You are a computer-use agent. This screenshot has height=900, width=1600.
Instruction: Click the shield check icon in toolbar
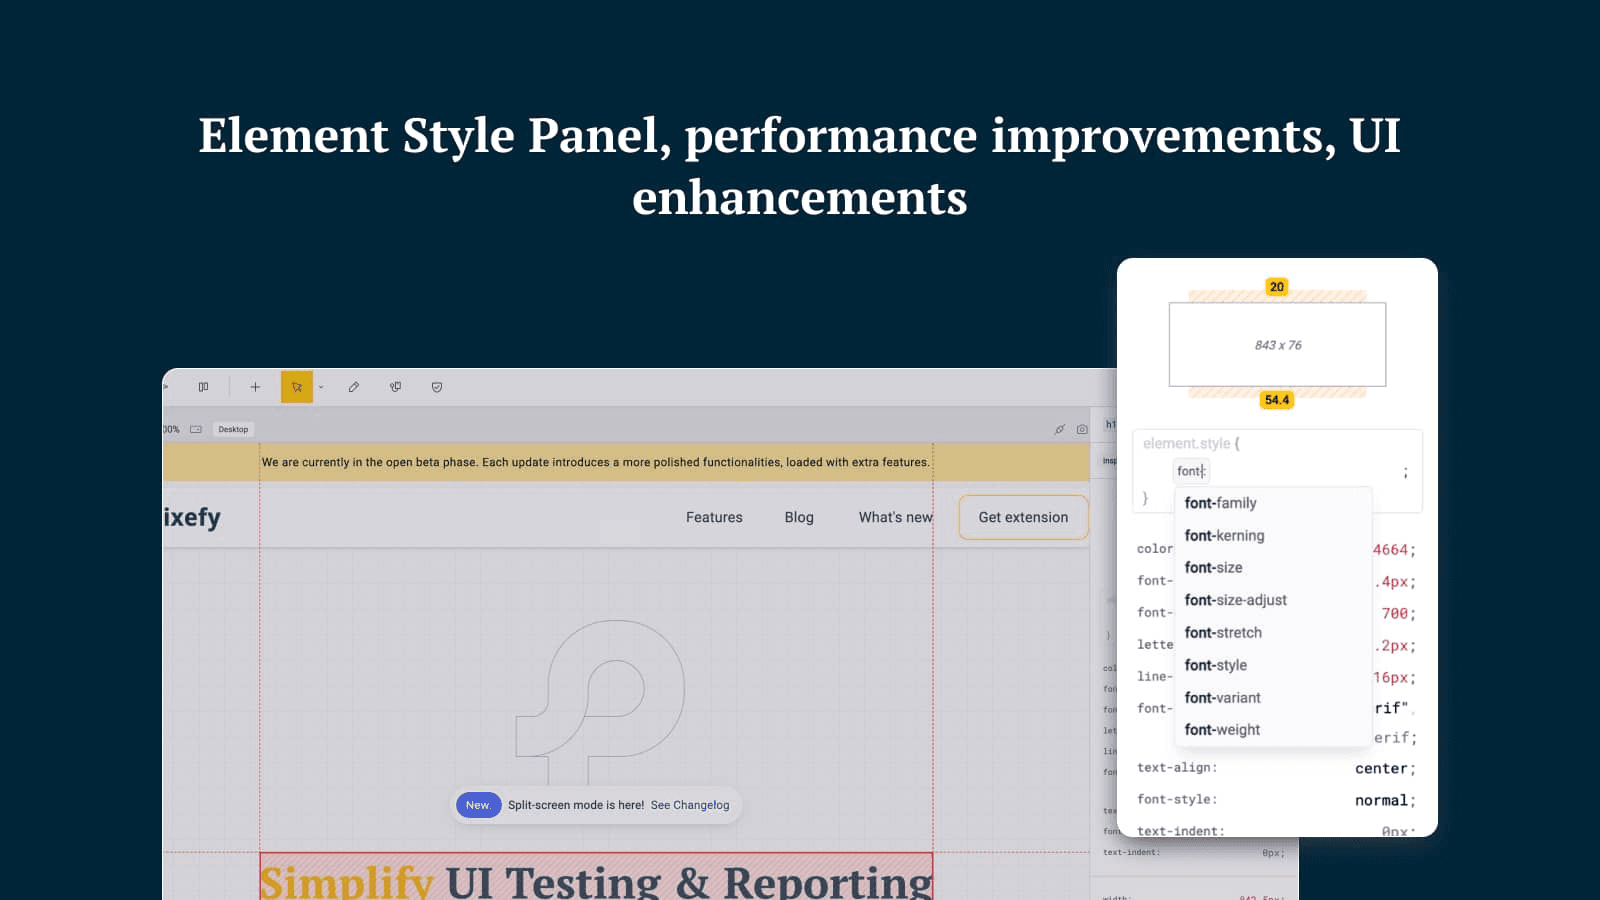[x=437, y=387]
